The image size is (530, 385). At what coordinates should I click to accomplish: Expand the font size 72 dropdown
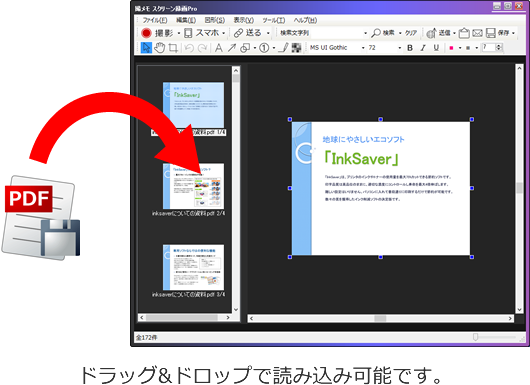400,48
